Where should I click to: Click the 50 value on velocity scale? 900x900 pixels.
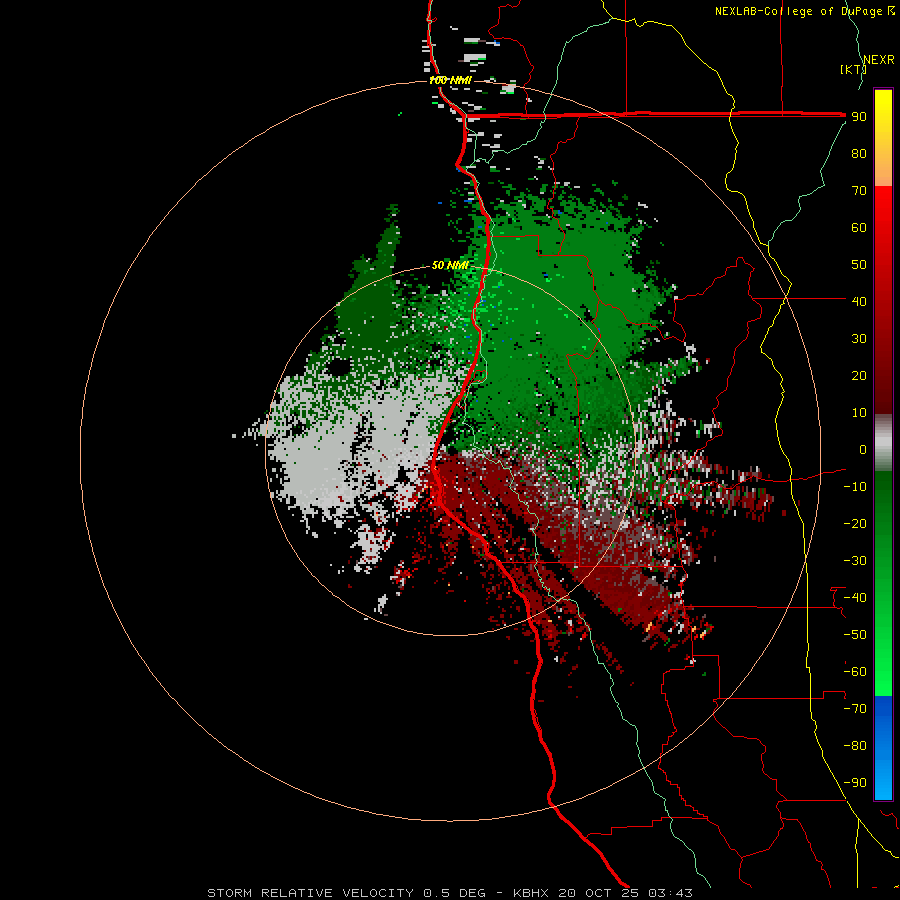(x=859, y=265)
